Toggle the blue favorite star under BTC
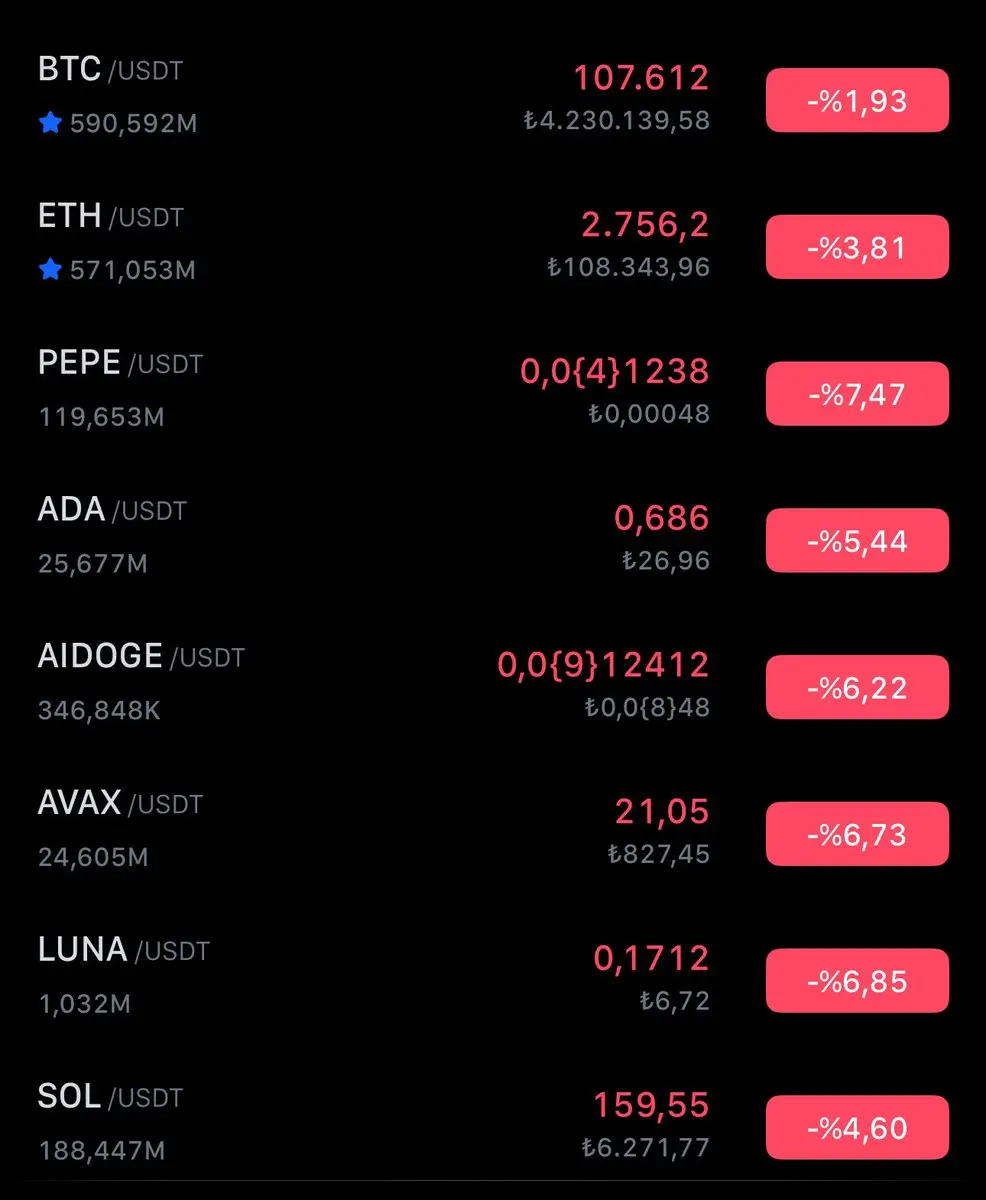Image resolution: width=986 pixels, height=1200 pixels. (50, 123)
